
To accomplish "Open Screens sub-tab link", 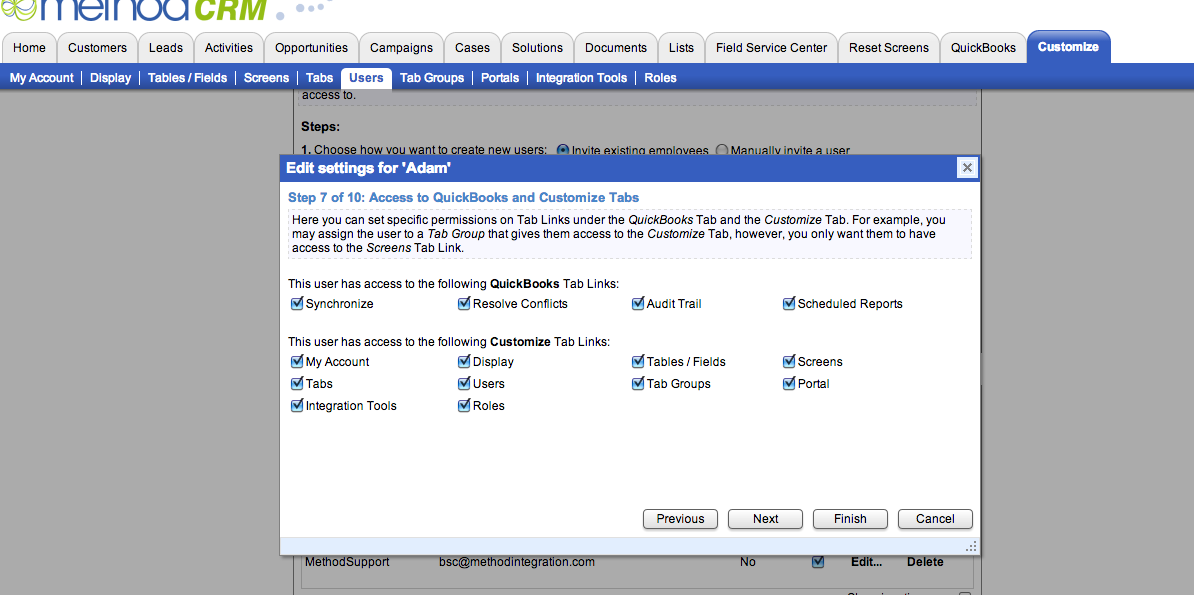I will (x=267, y=78).
